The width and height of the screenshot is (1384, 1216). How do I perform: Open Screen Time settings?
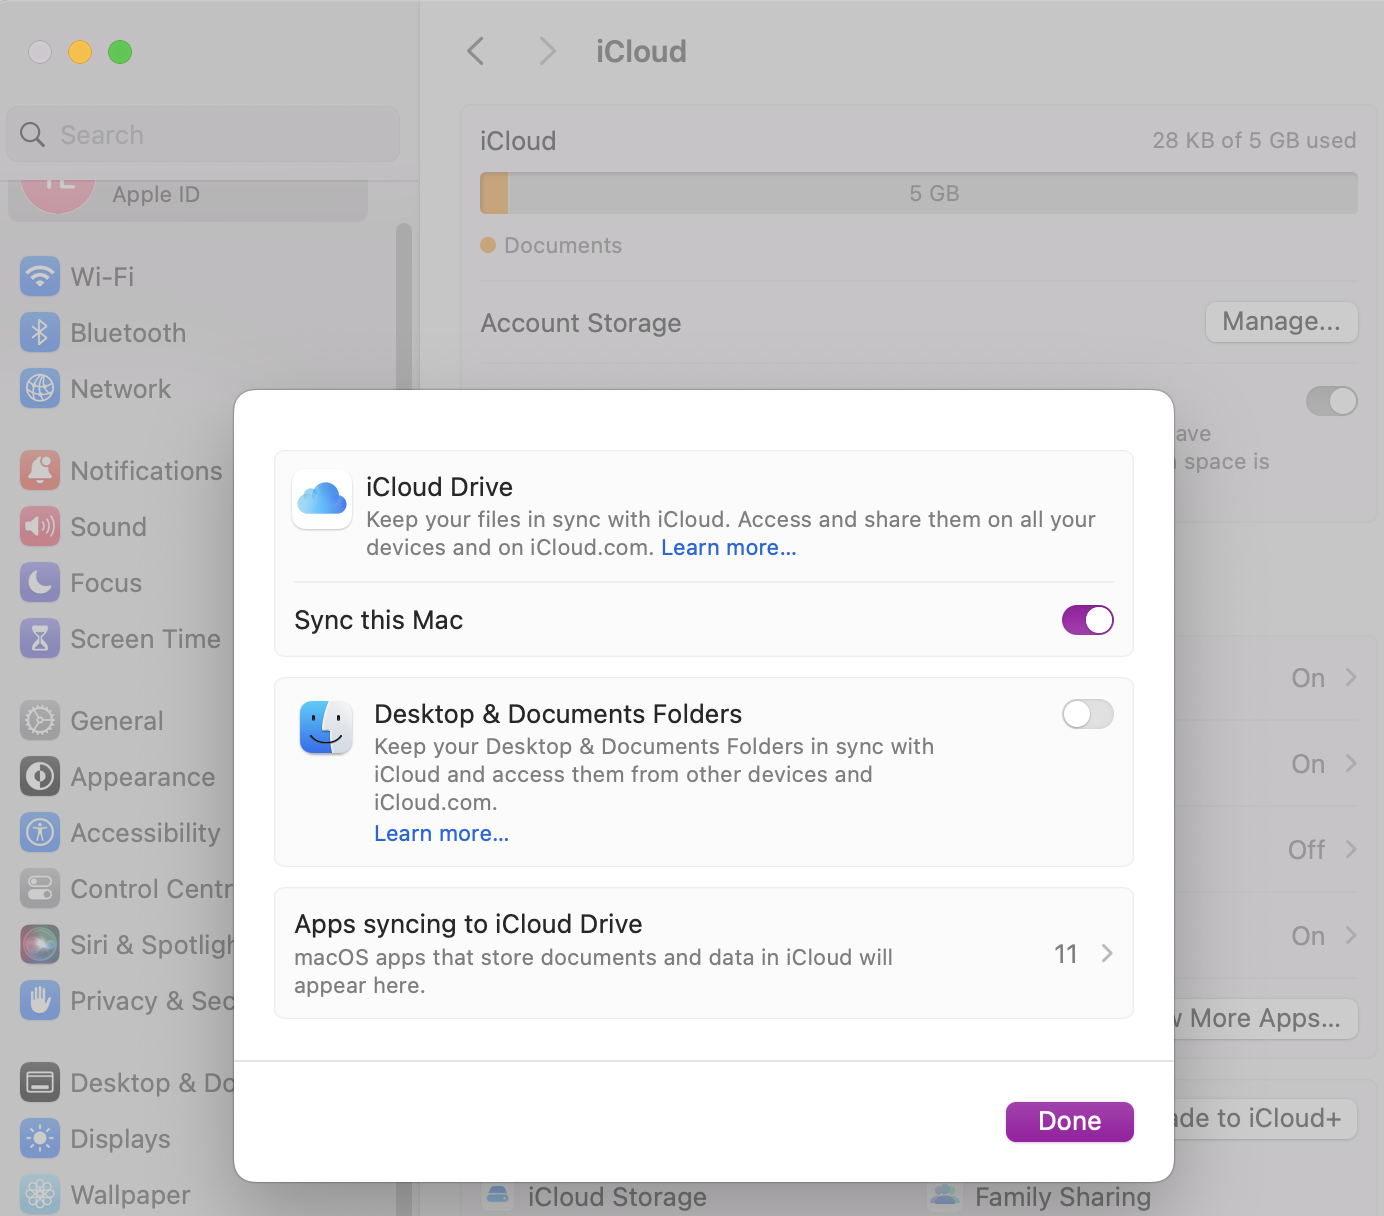pos(146,639)
